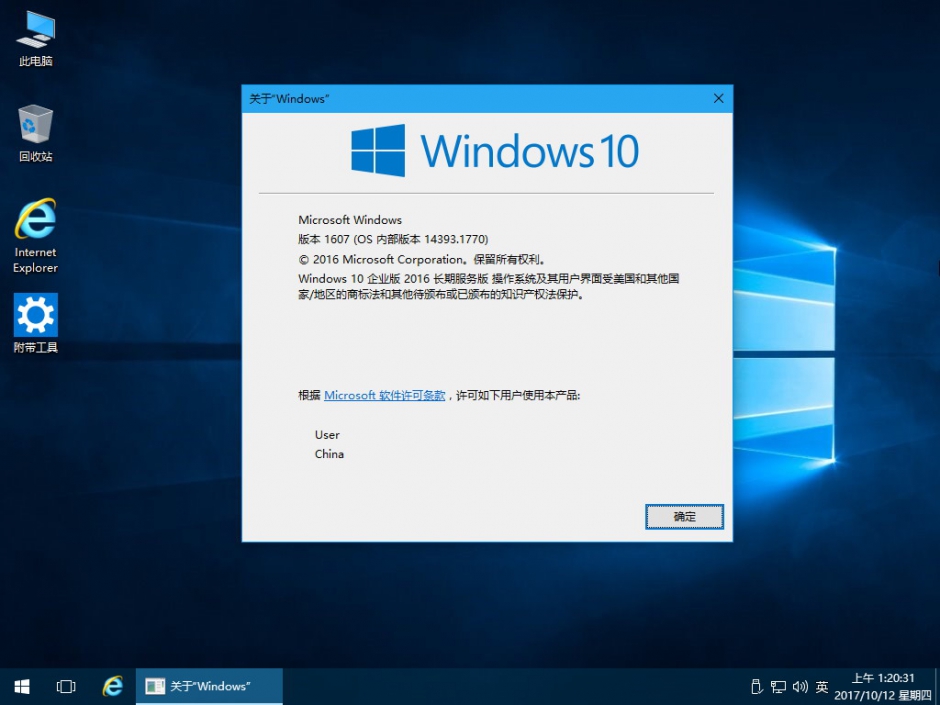Click the Microsoft Windows heading text

350,220
